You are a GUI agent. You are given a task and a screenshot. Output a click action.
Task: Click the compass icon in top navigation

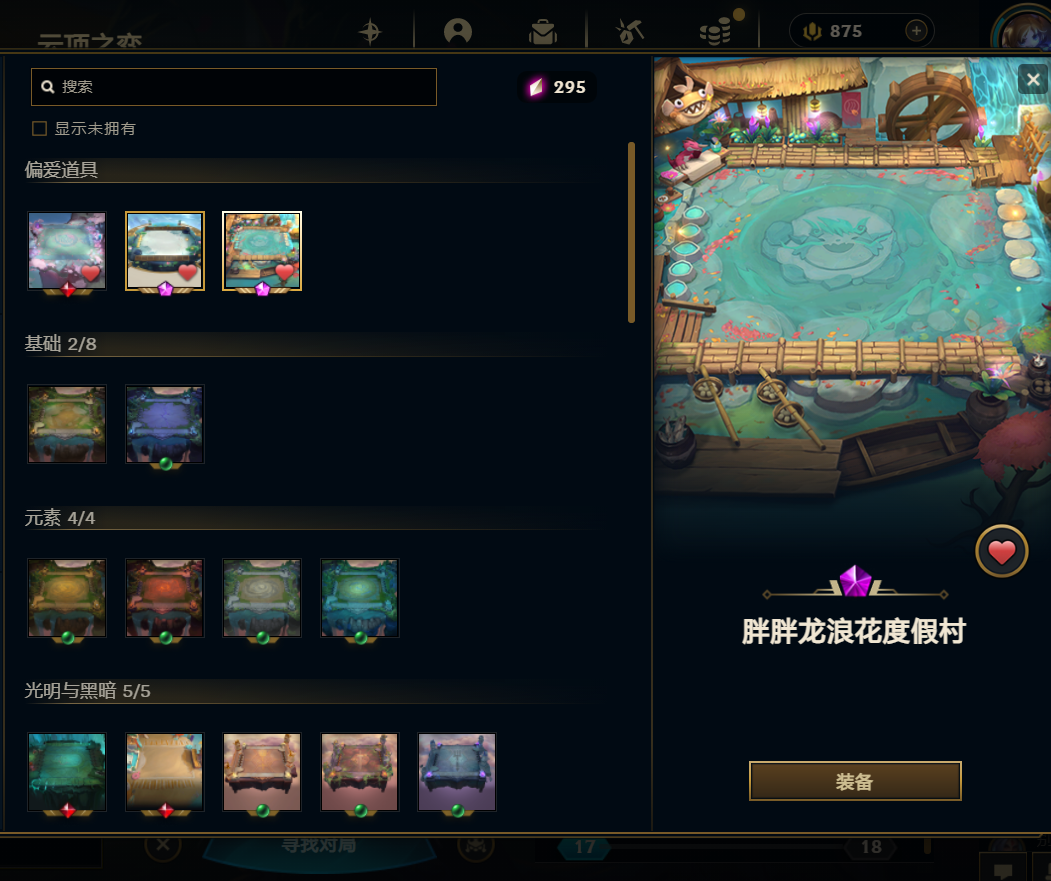[370, 32]
